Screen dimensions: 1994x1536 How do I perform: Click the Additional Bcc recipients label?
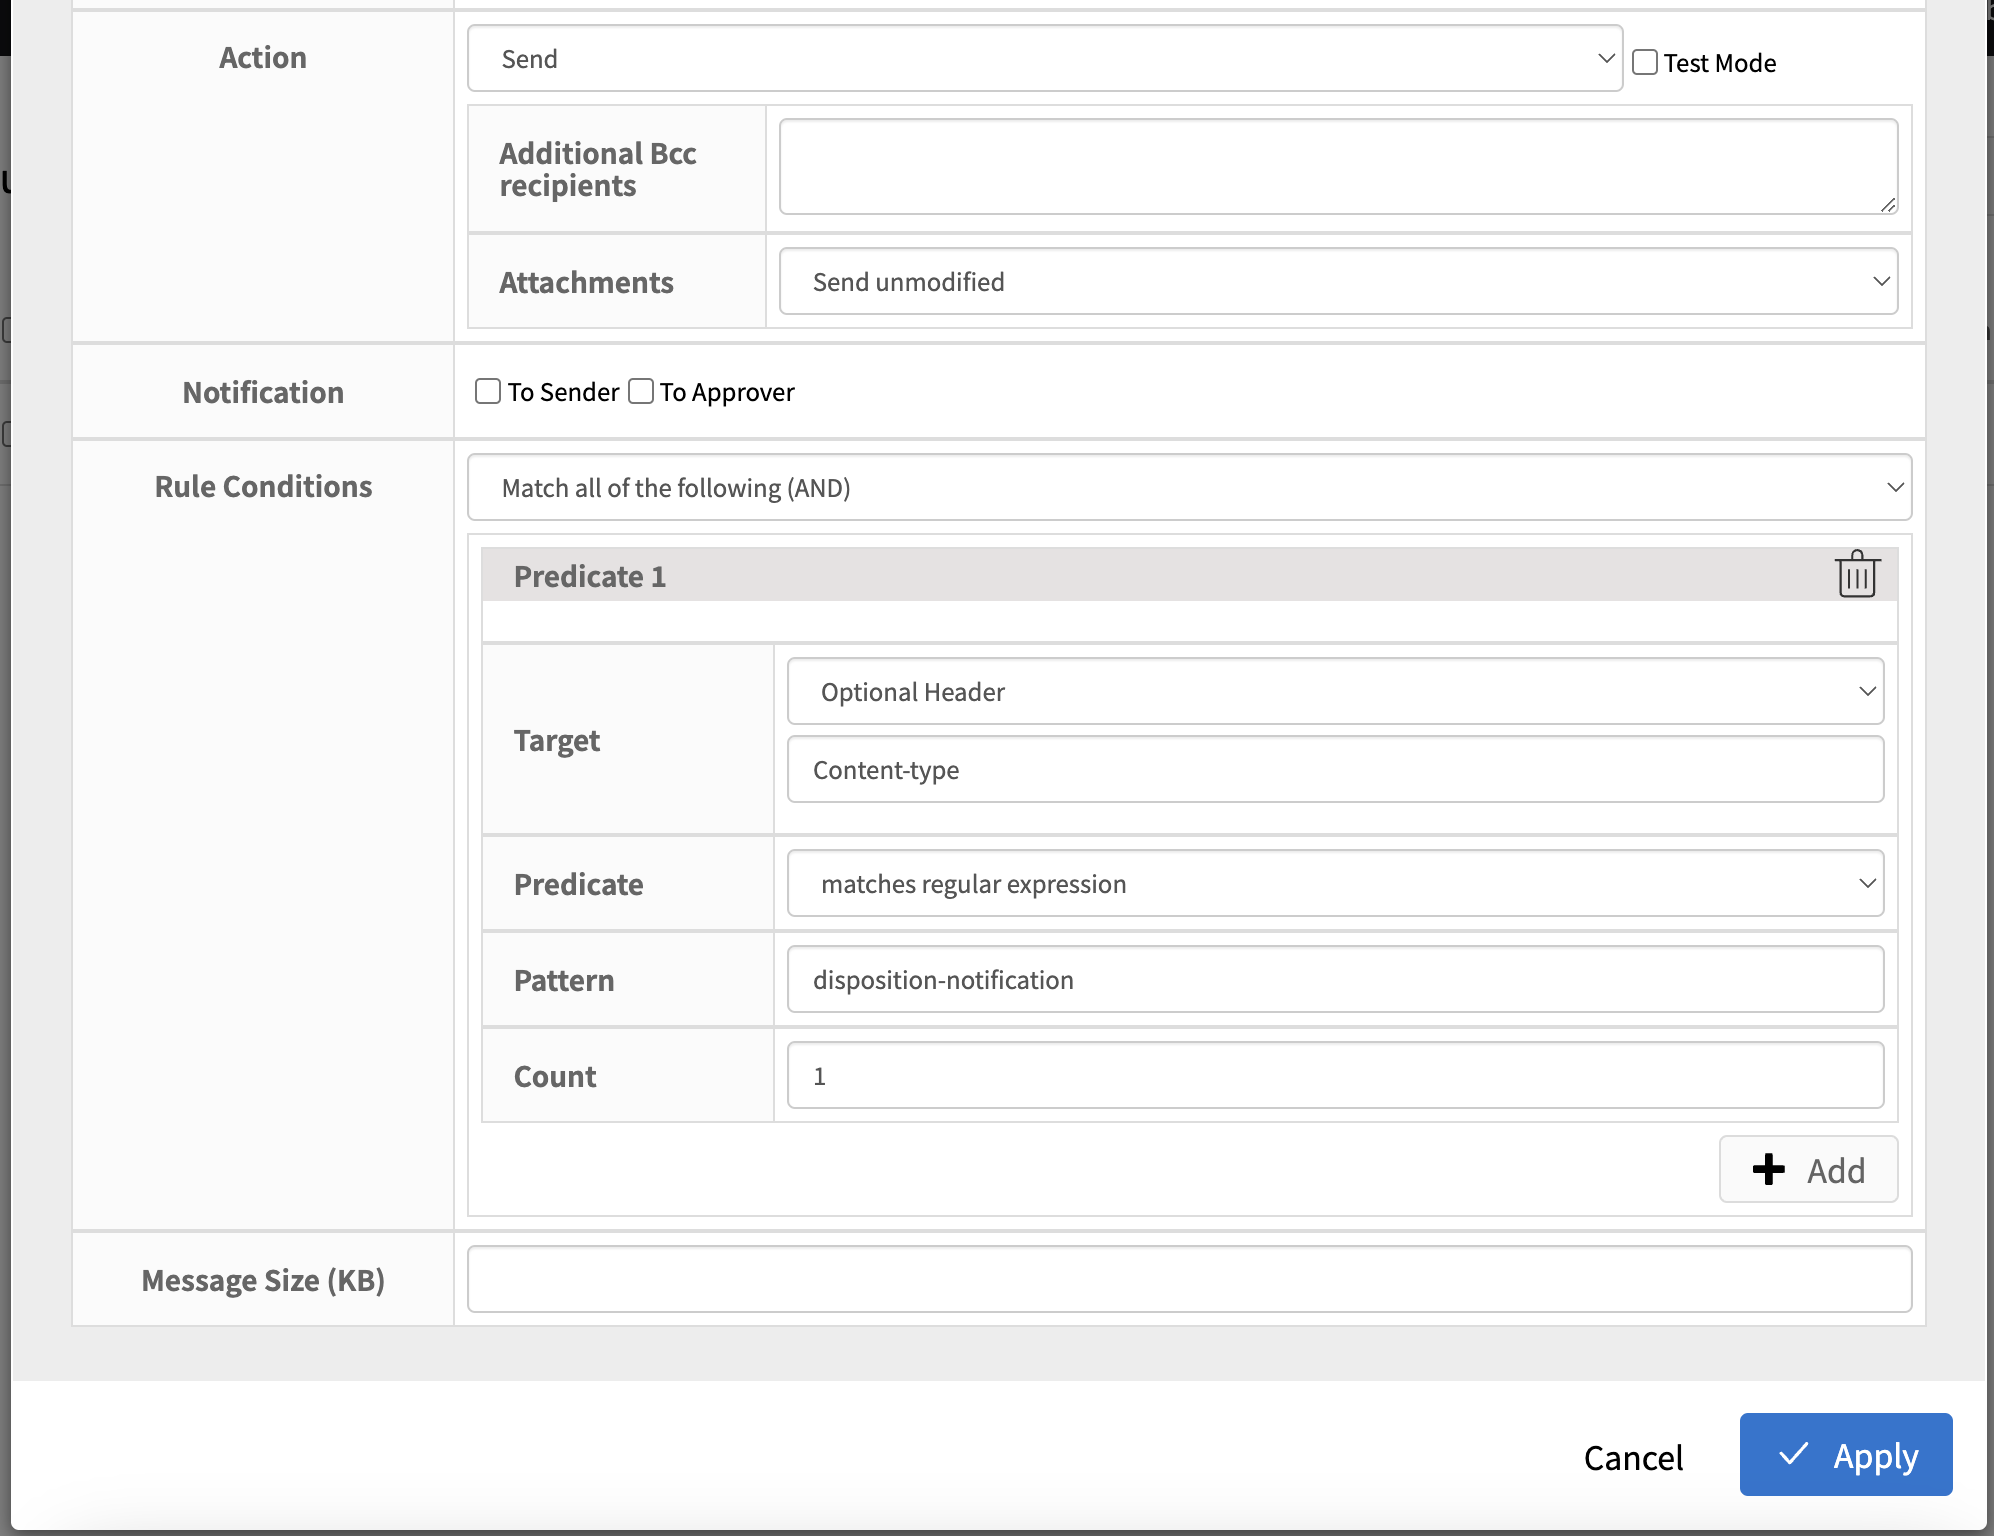pyautogui.click(x=598, y=169)
